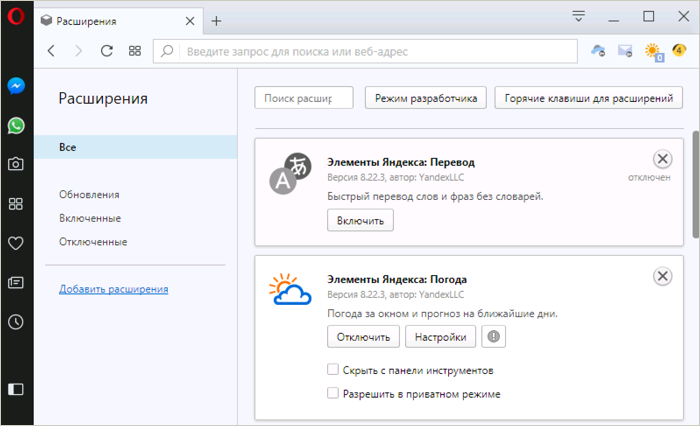
Task: Select the Включенные category
Action: pos(90,218)
